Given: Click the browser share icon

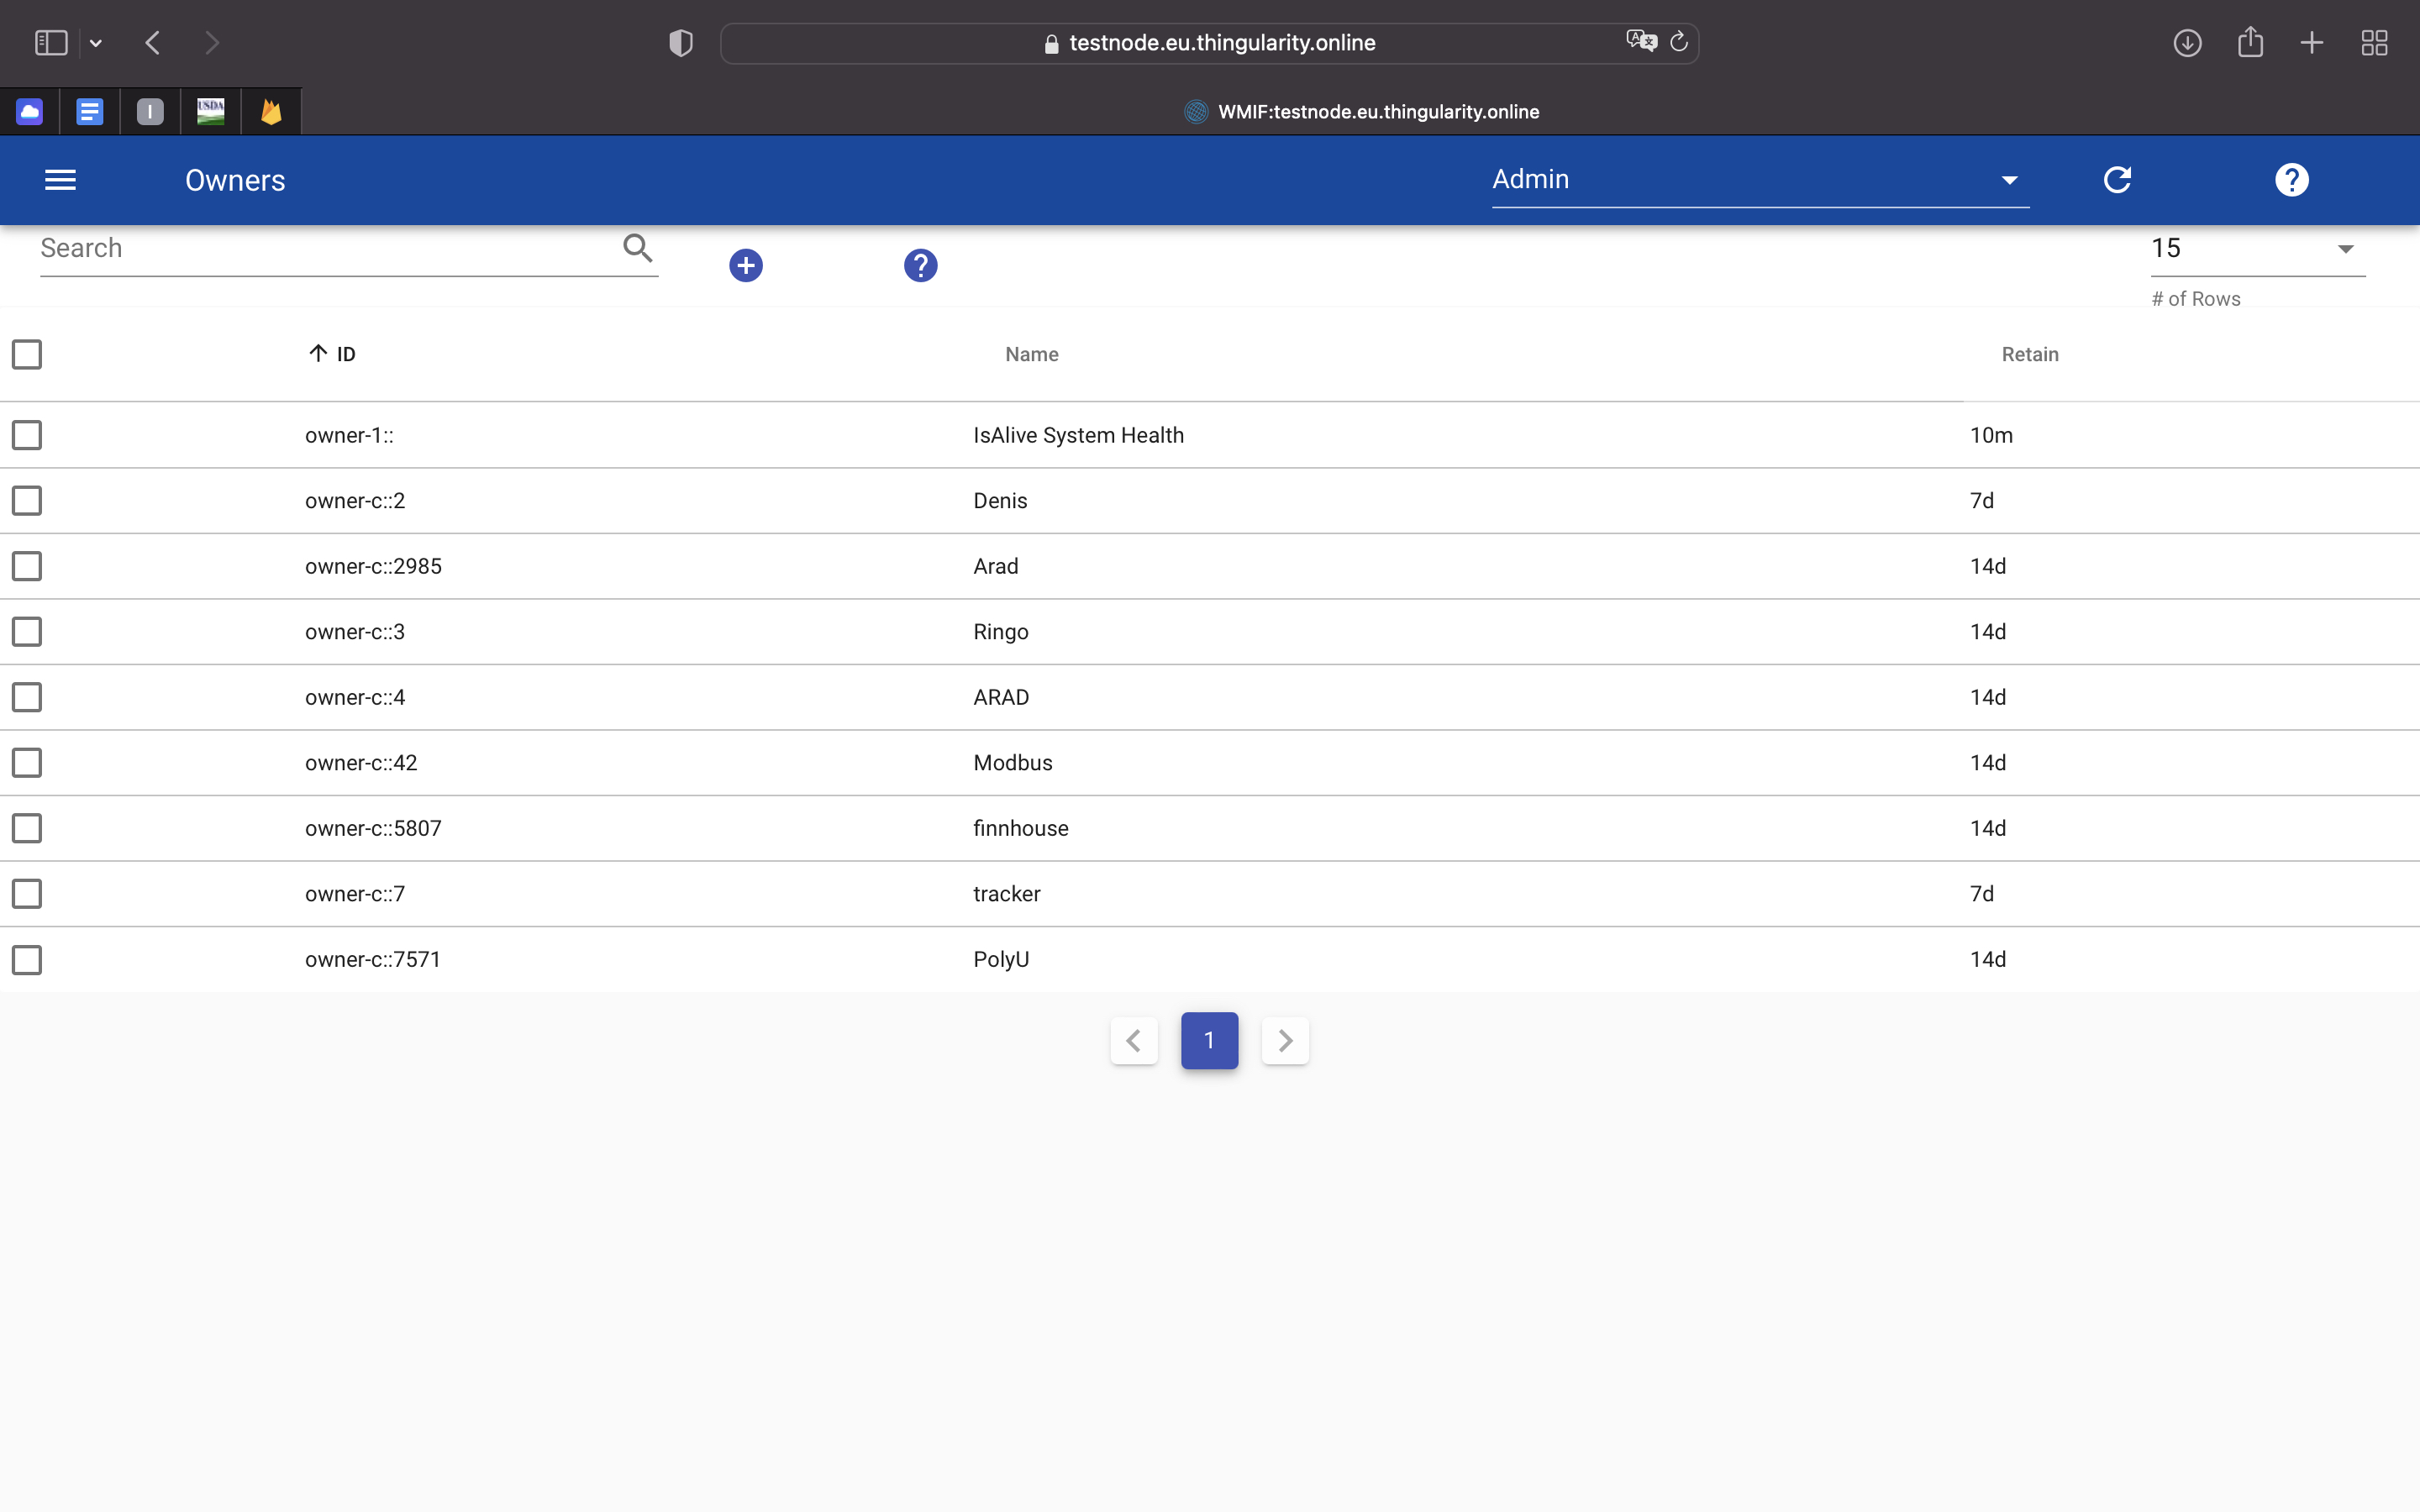Looking at the screenshot, I should point(2250,42).
